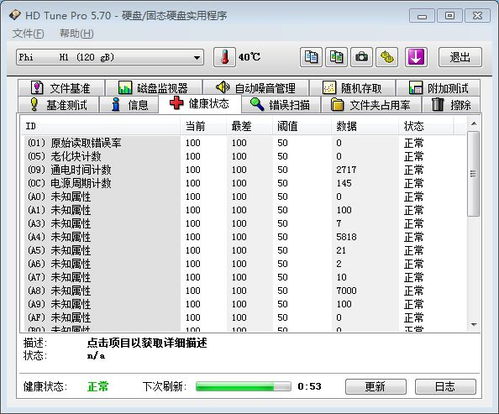The height and width of the screenshot is (414, 499).
Task: Click the 40℃ temperature reading
Action: [249, 57]
